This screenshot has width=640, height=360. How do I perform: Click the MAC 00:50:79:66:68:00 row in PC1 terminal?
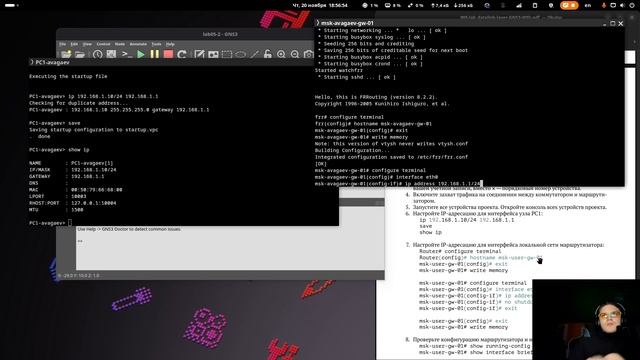(76, 190)
